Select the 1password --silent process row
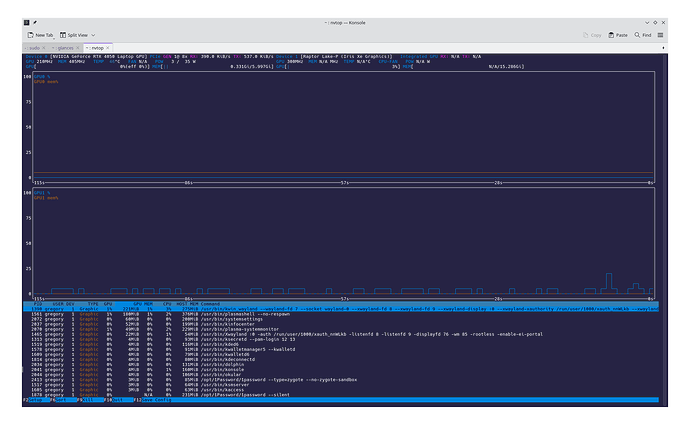 [341, 395]
